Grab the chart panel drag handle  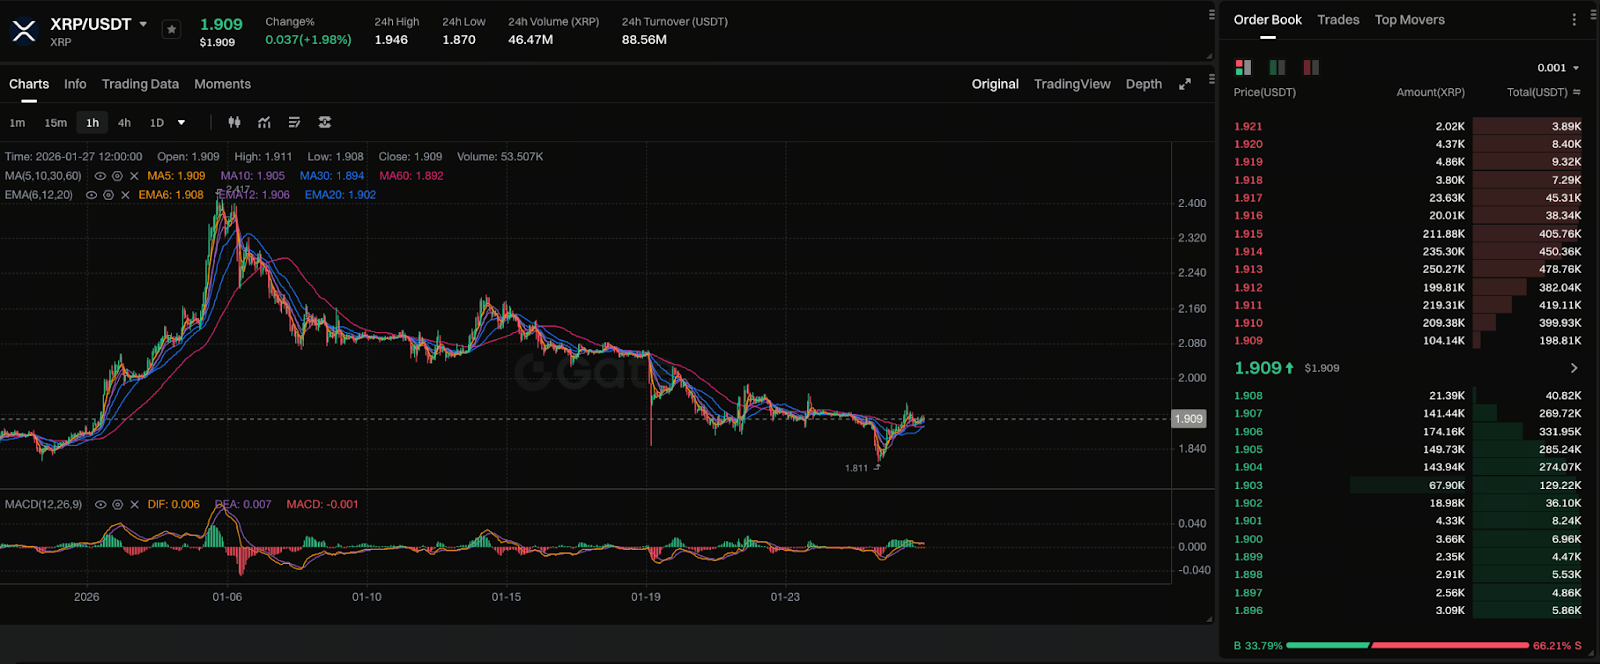(1211, 79)
